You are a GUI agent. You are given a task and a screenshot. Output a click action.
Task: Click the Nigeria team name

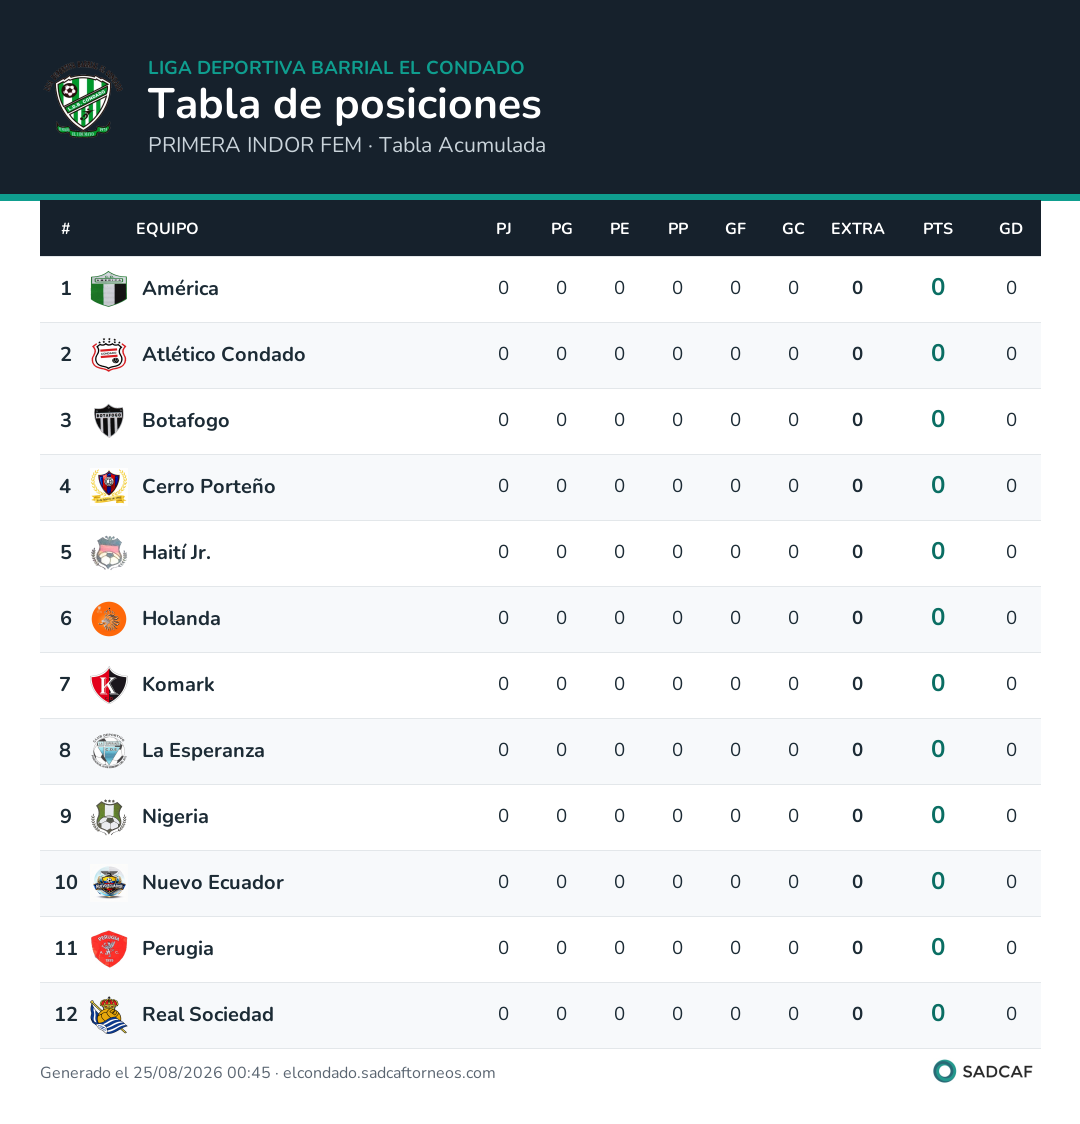click(176, 816)
